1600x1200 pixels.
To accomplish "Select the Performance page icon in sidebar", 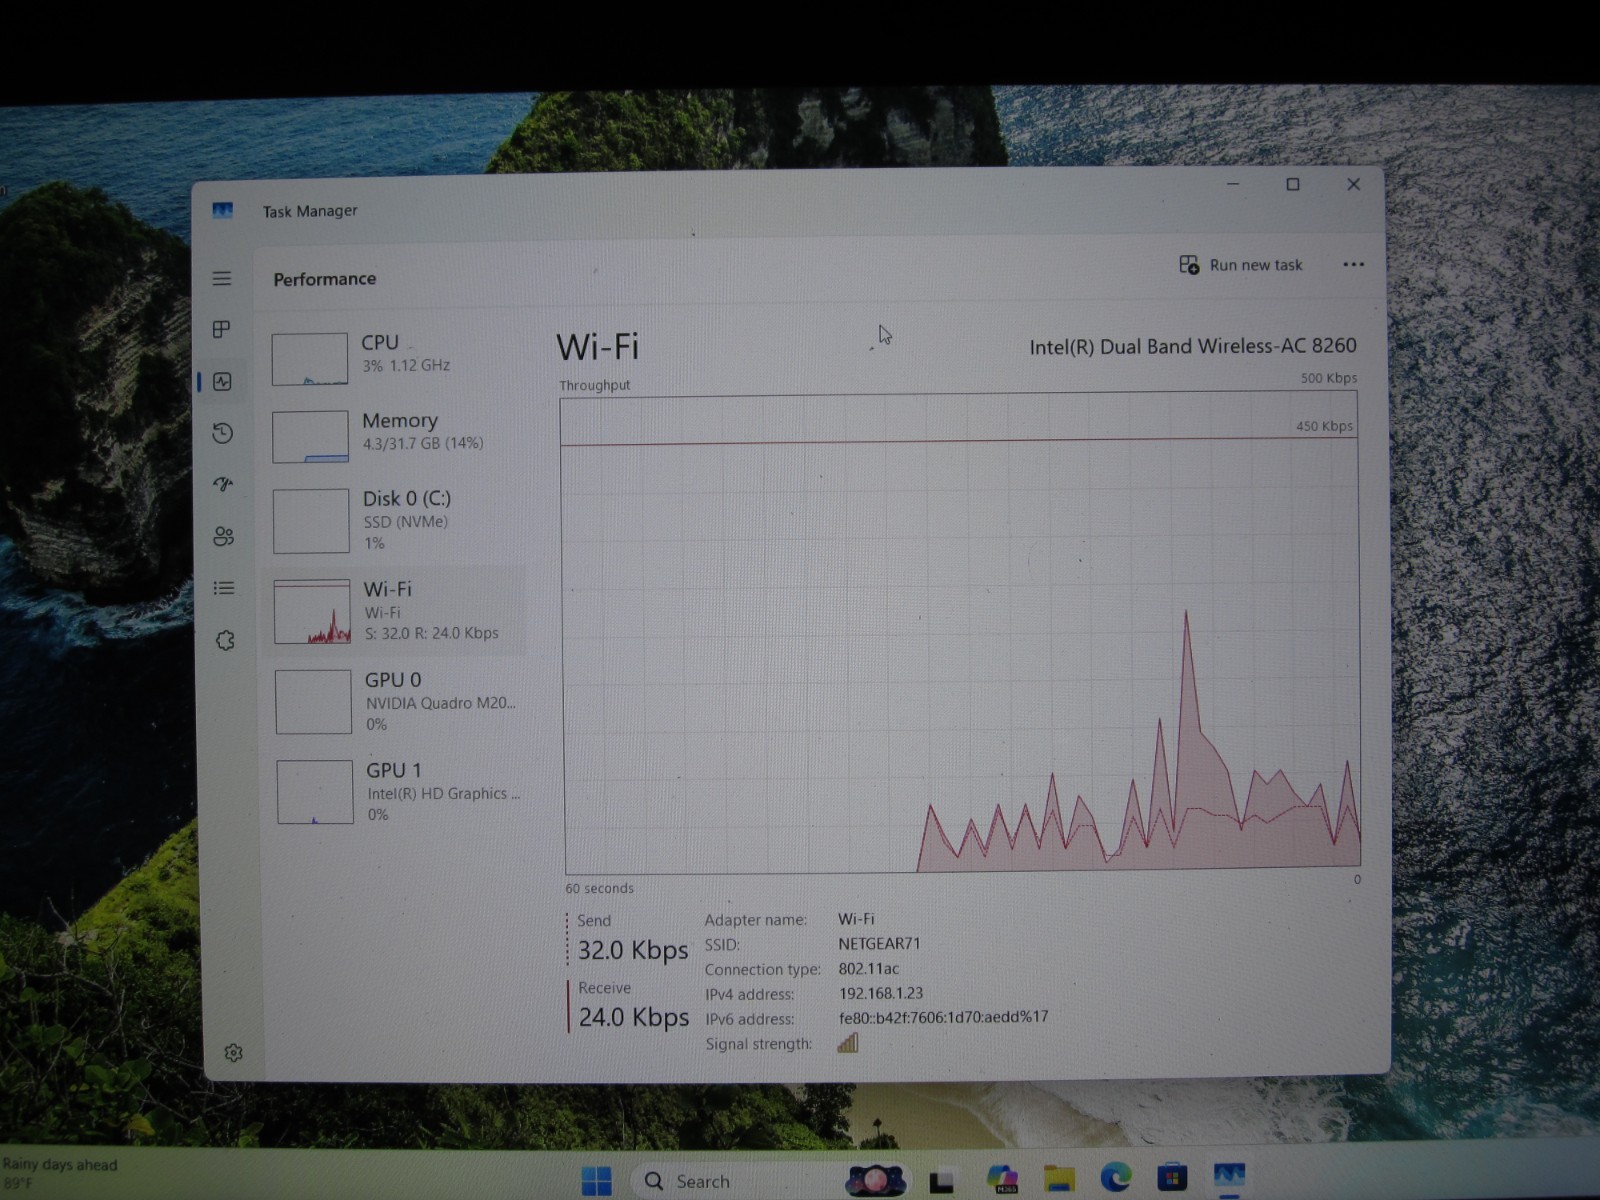I will pos(222,381).
